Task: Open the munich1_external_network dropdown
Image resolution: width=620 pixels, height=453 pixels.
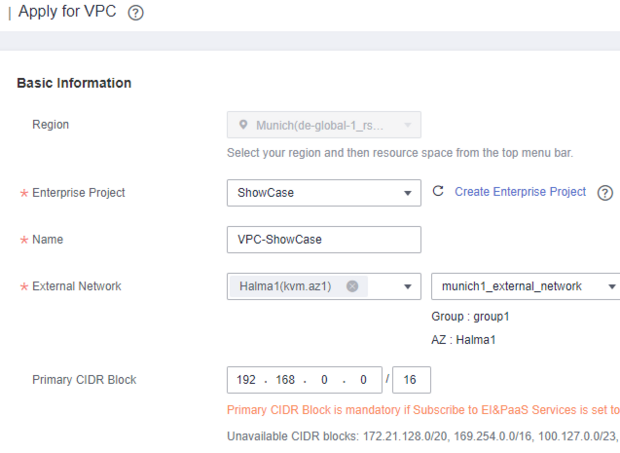Action: click(x=611, y=287)
